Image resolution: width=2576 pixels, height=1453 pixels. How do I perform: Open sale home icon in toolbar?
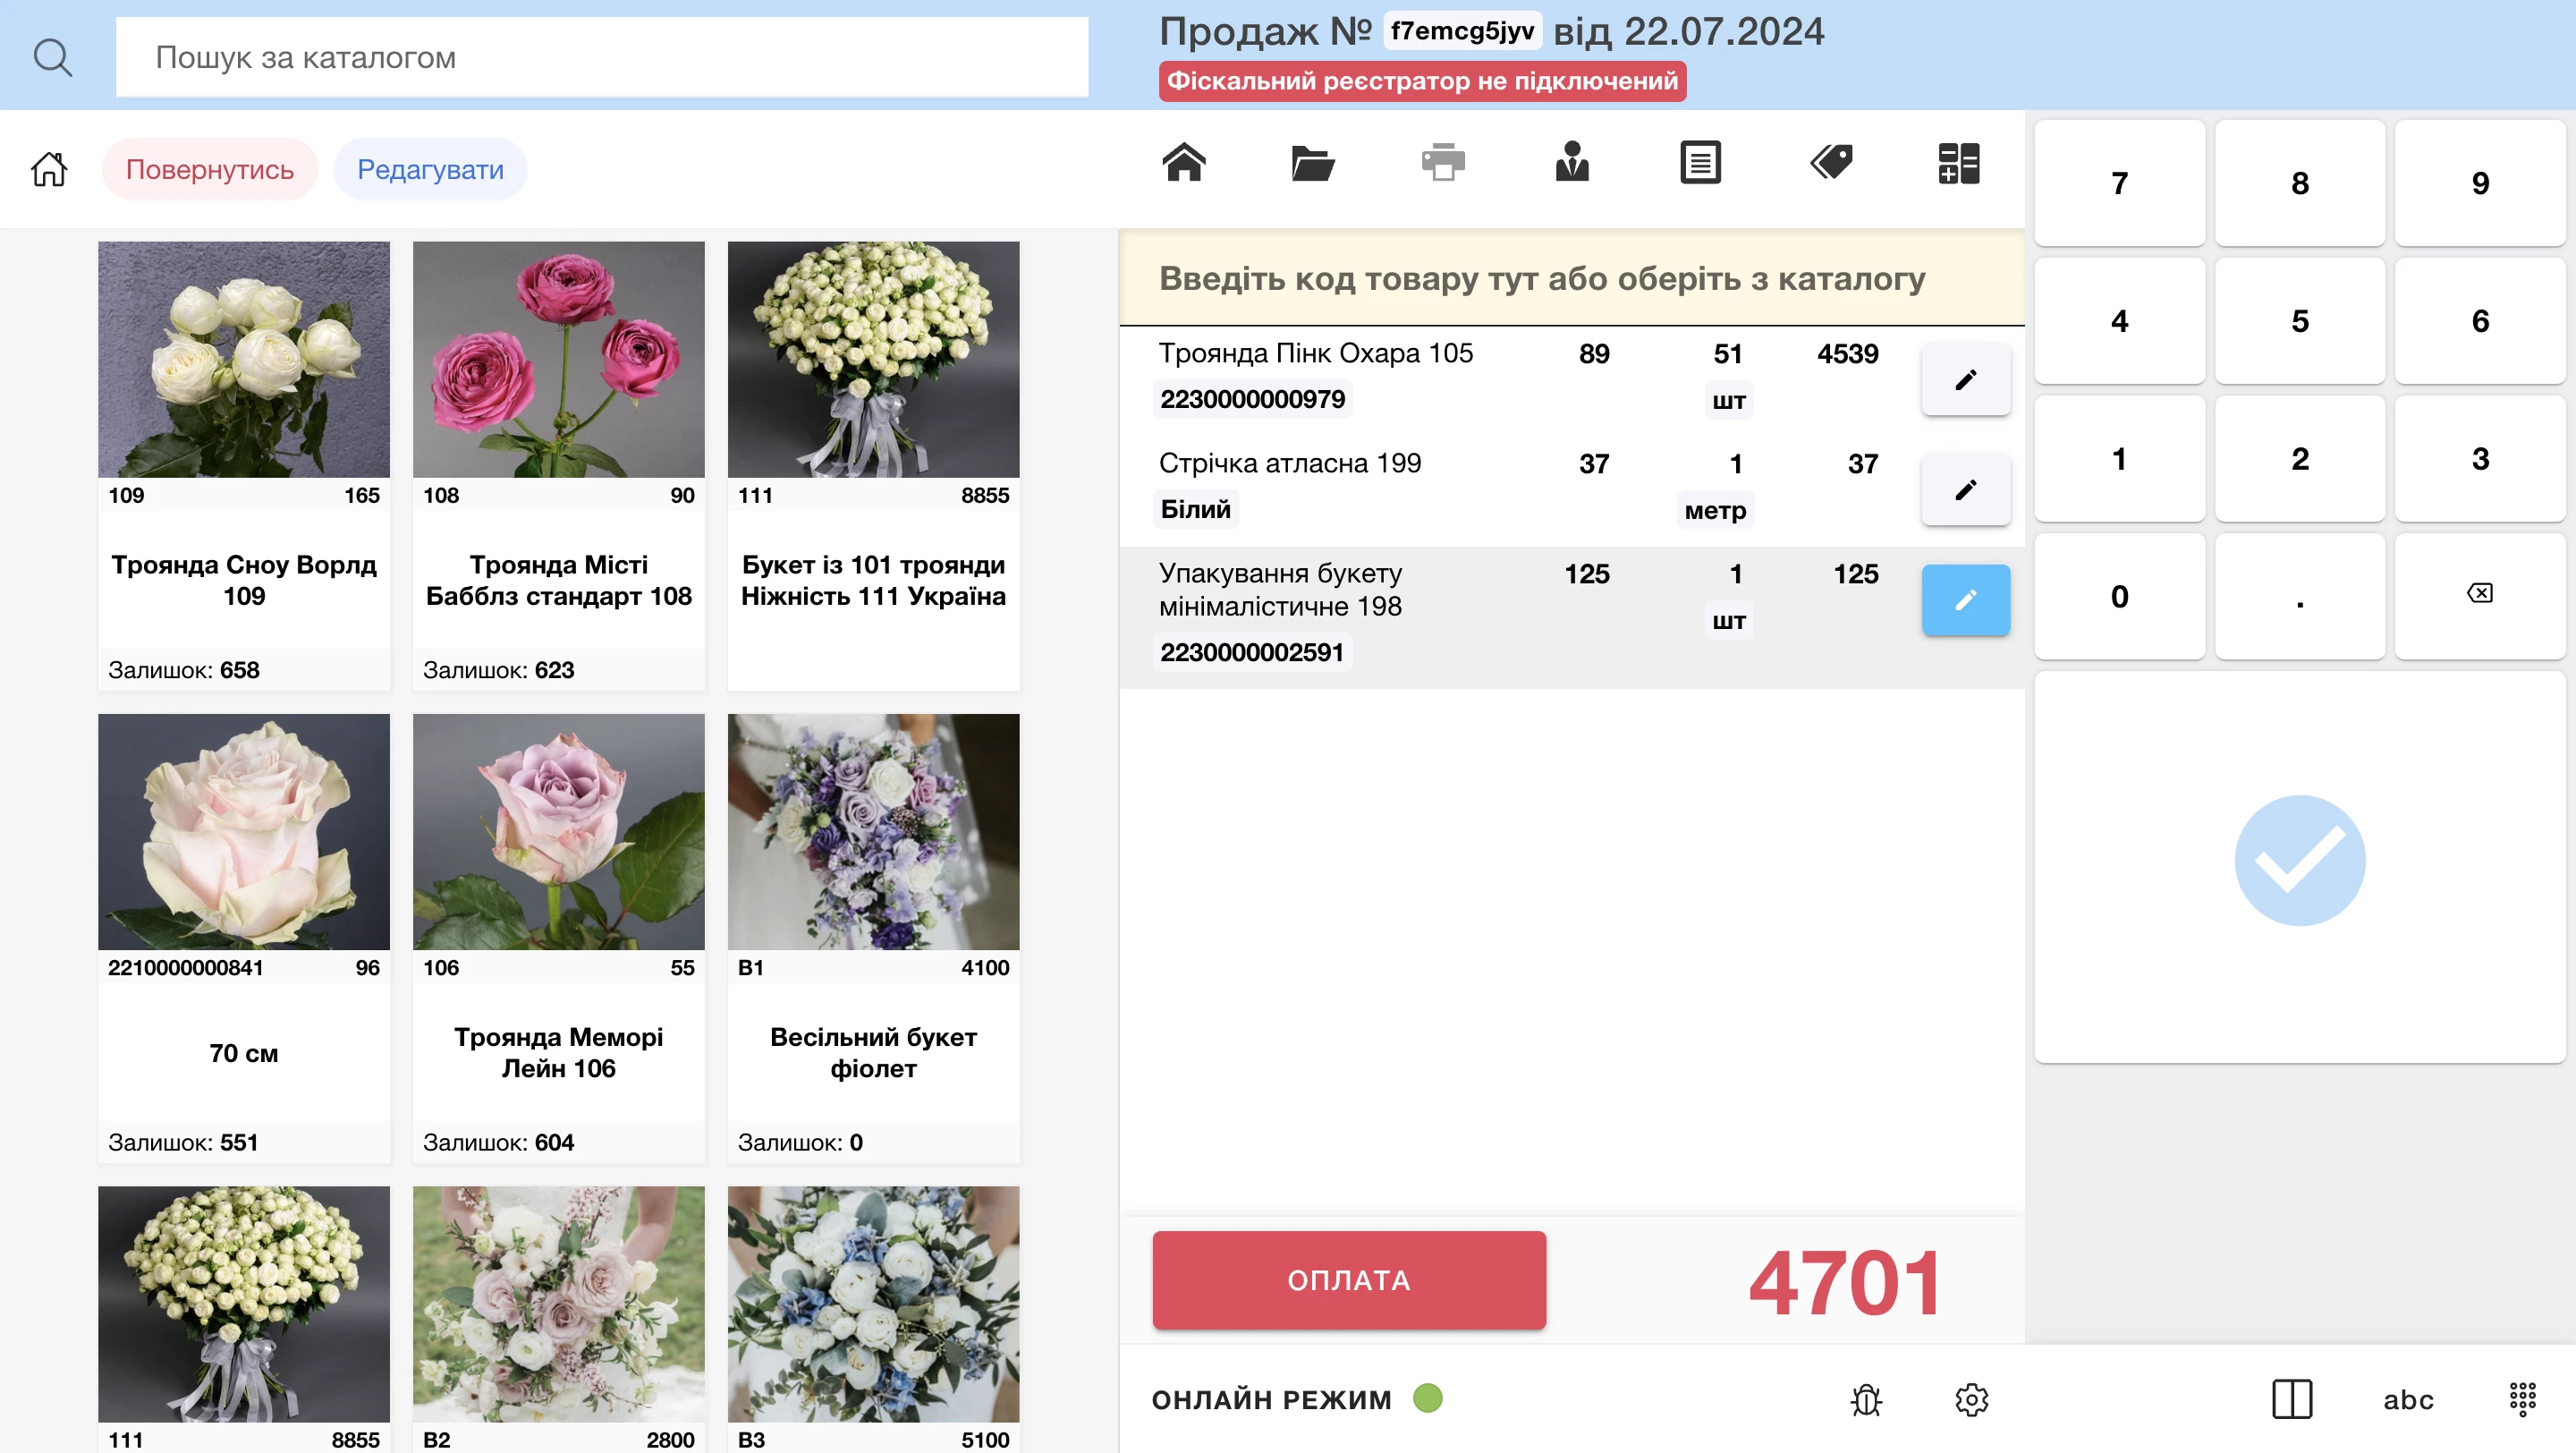pos(1184,162)
